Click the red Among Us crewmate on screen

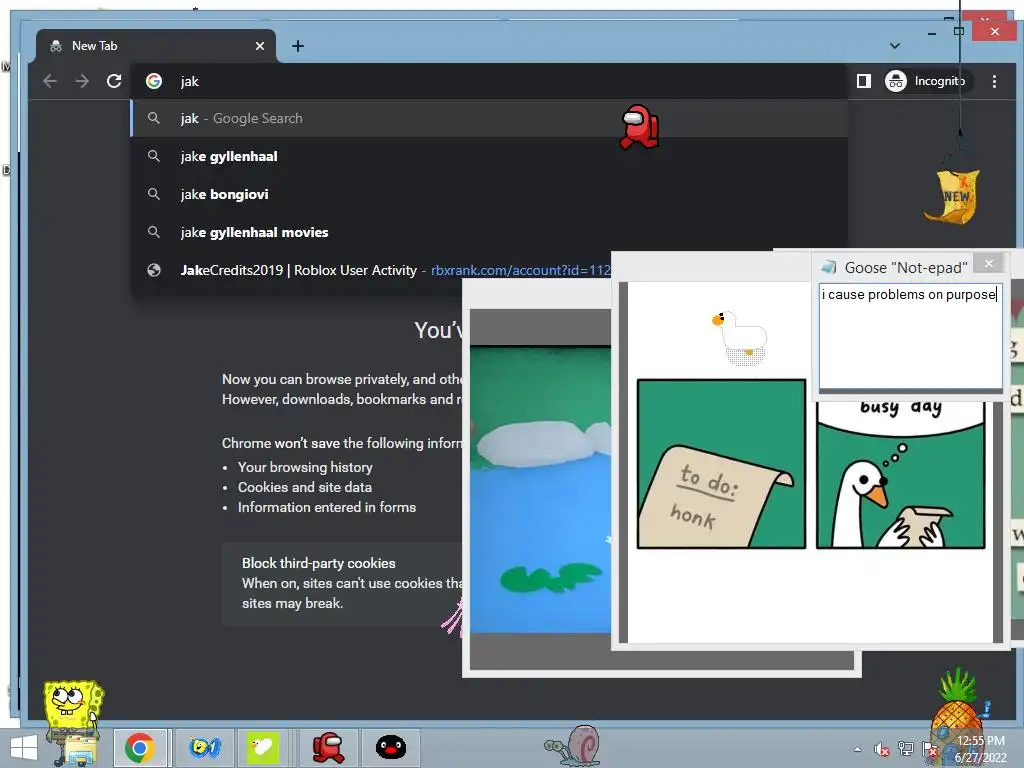click(x=639, y=127)
